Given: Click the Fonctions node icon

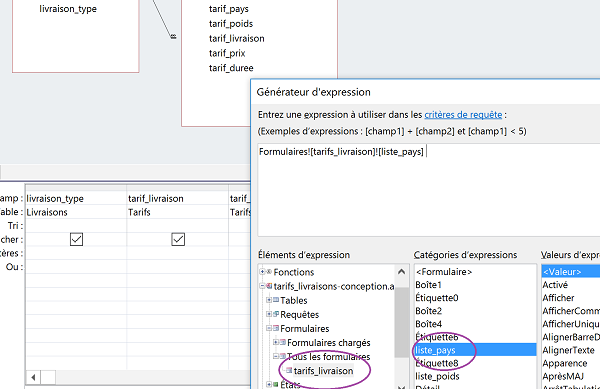Looking at the screenshot, I should click(269, 272).
